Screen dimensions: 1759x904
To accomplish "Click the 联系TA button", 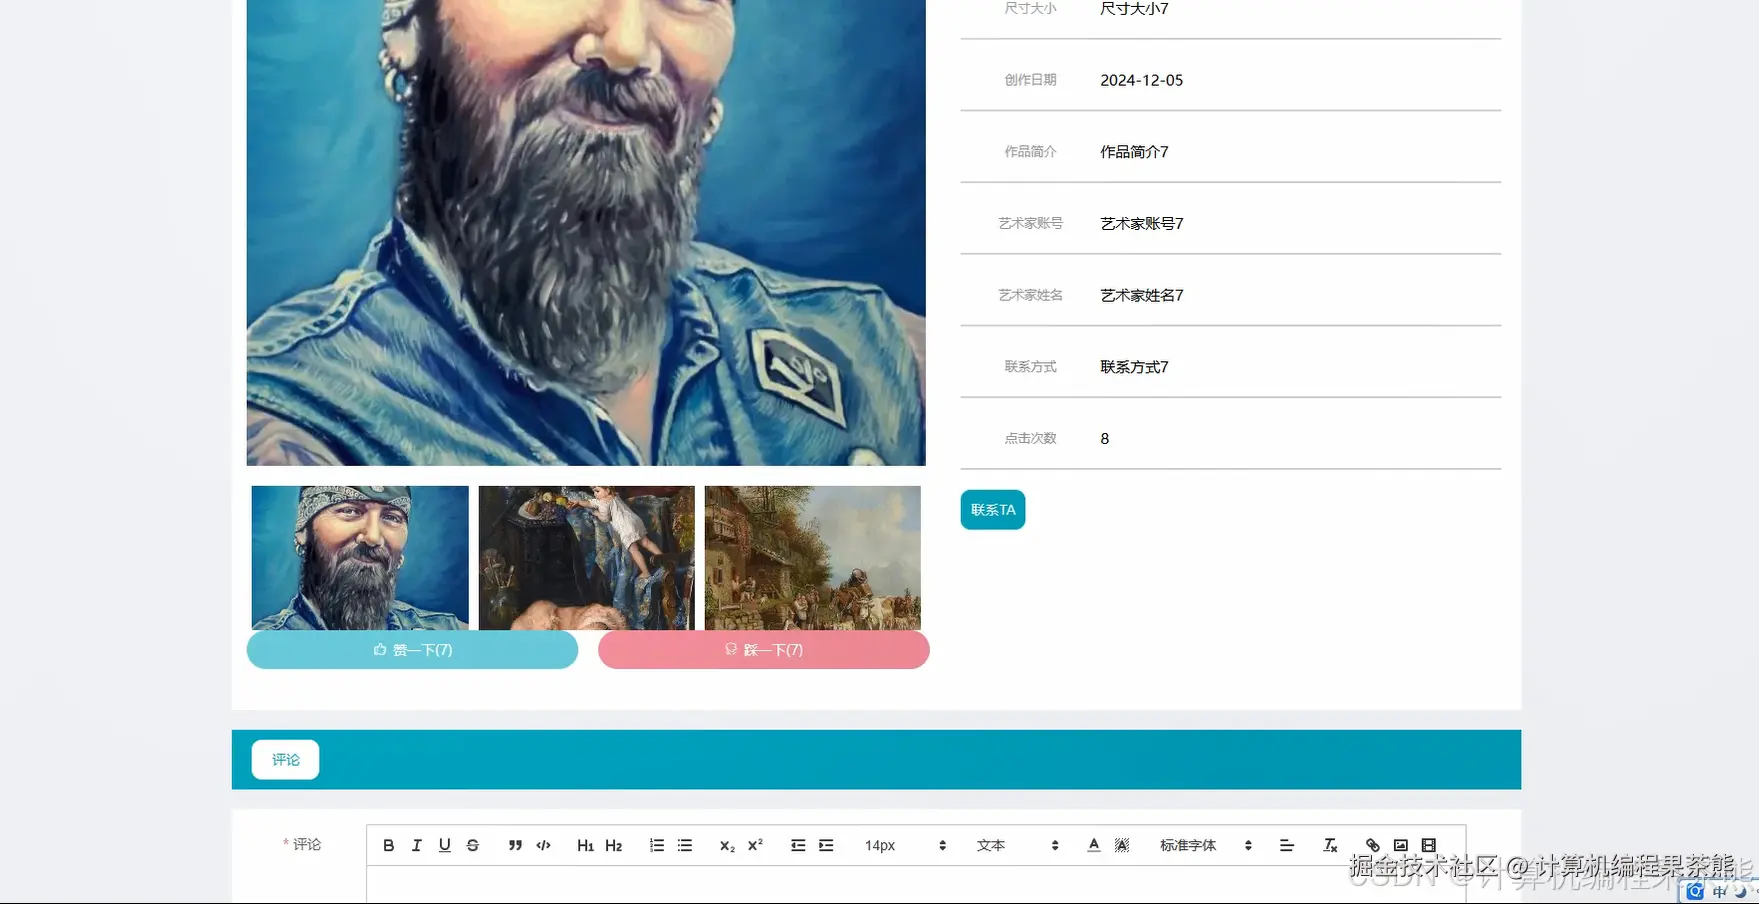I will pos(992,509).
